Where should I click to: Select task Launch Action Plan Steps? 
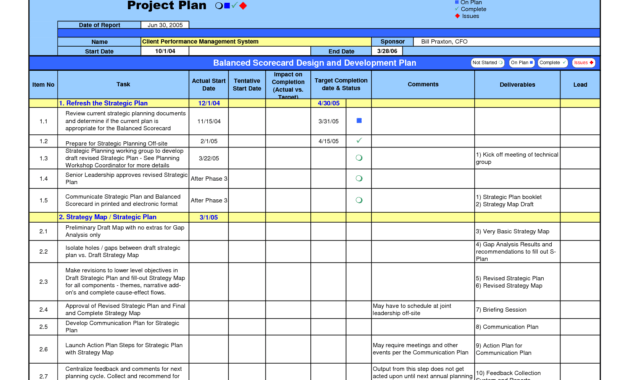[x=124, y=349]
